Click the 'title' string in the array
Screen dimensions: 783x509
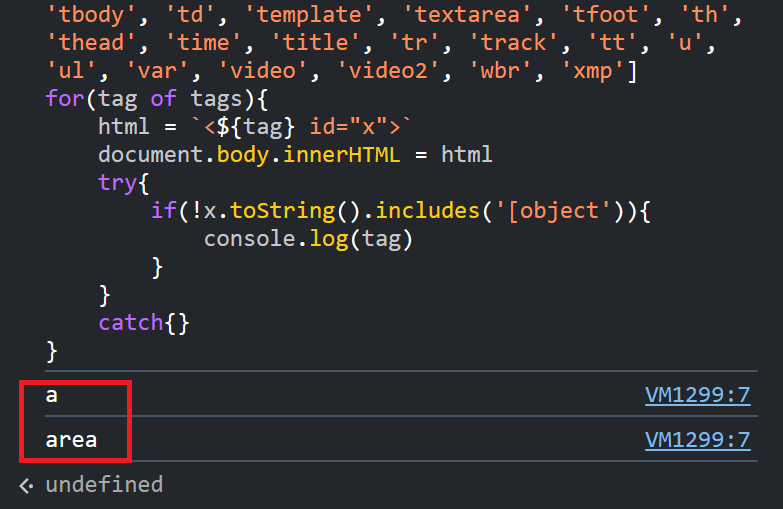point(316,42)
